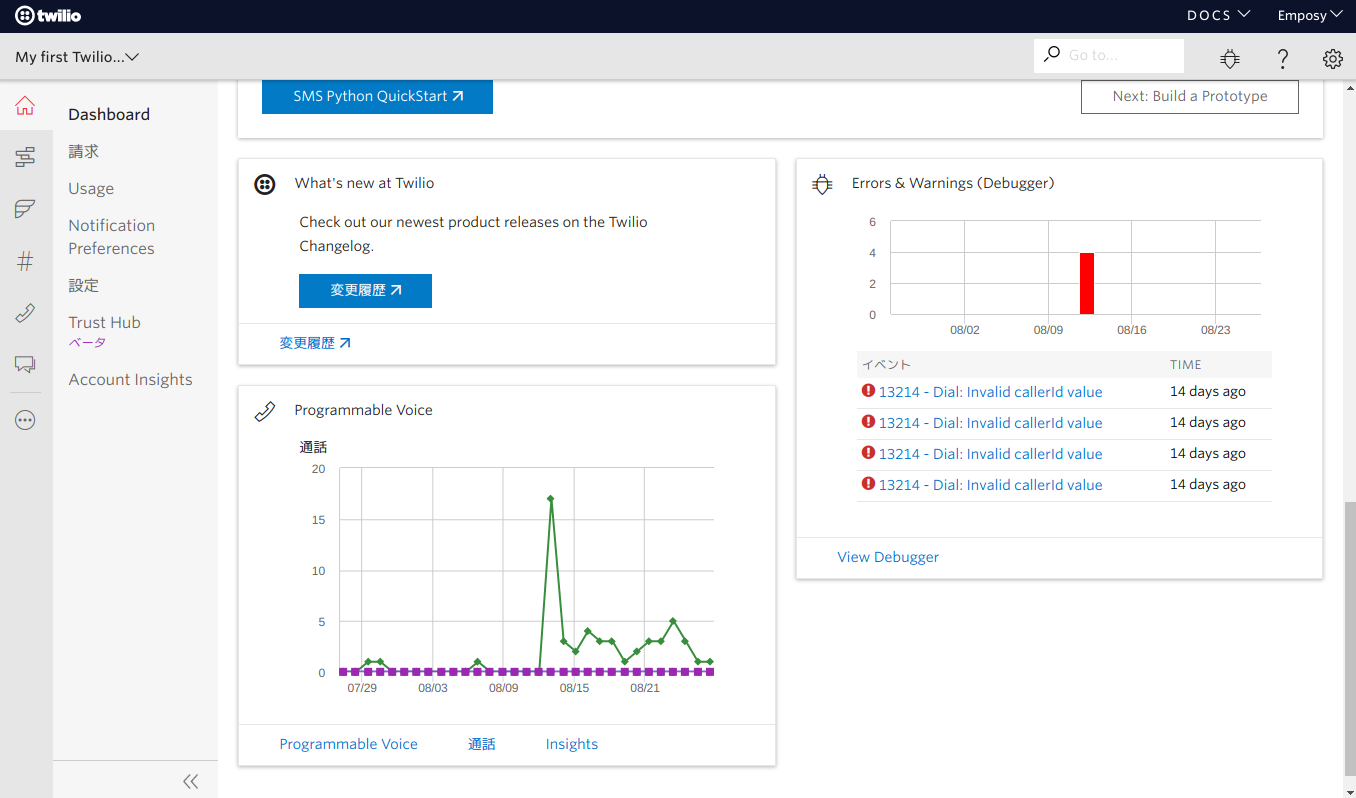Image resolution: width=1356 pixels, height=798 pixels.
Task: Expand the Emposy account menu
Action: click(1308, 15)
